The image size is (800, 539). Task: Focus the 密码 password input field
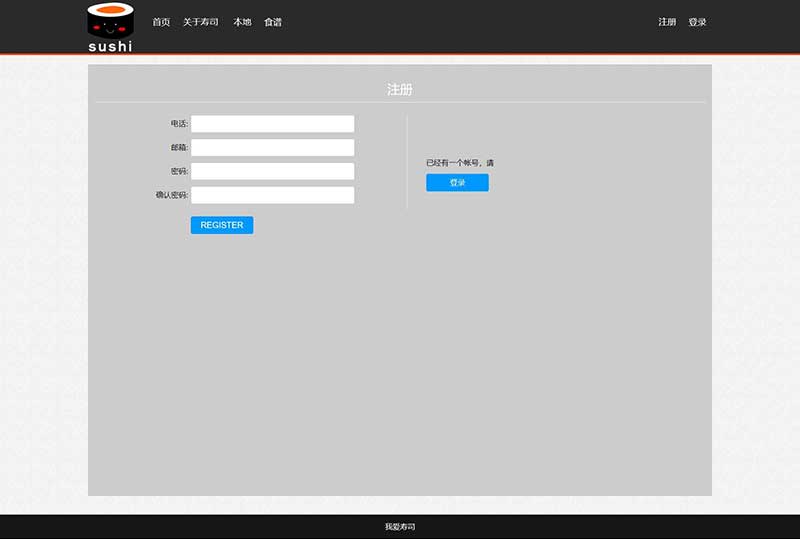272,171
